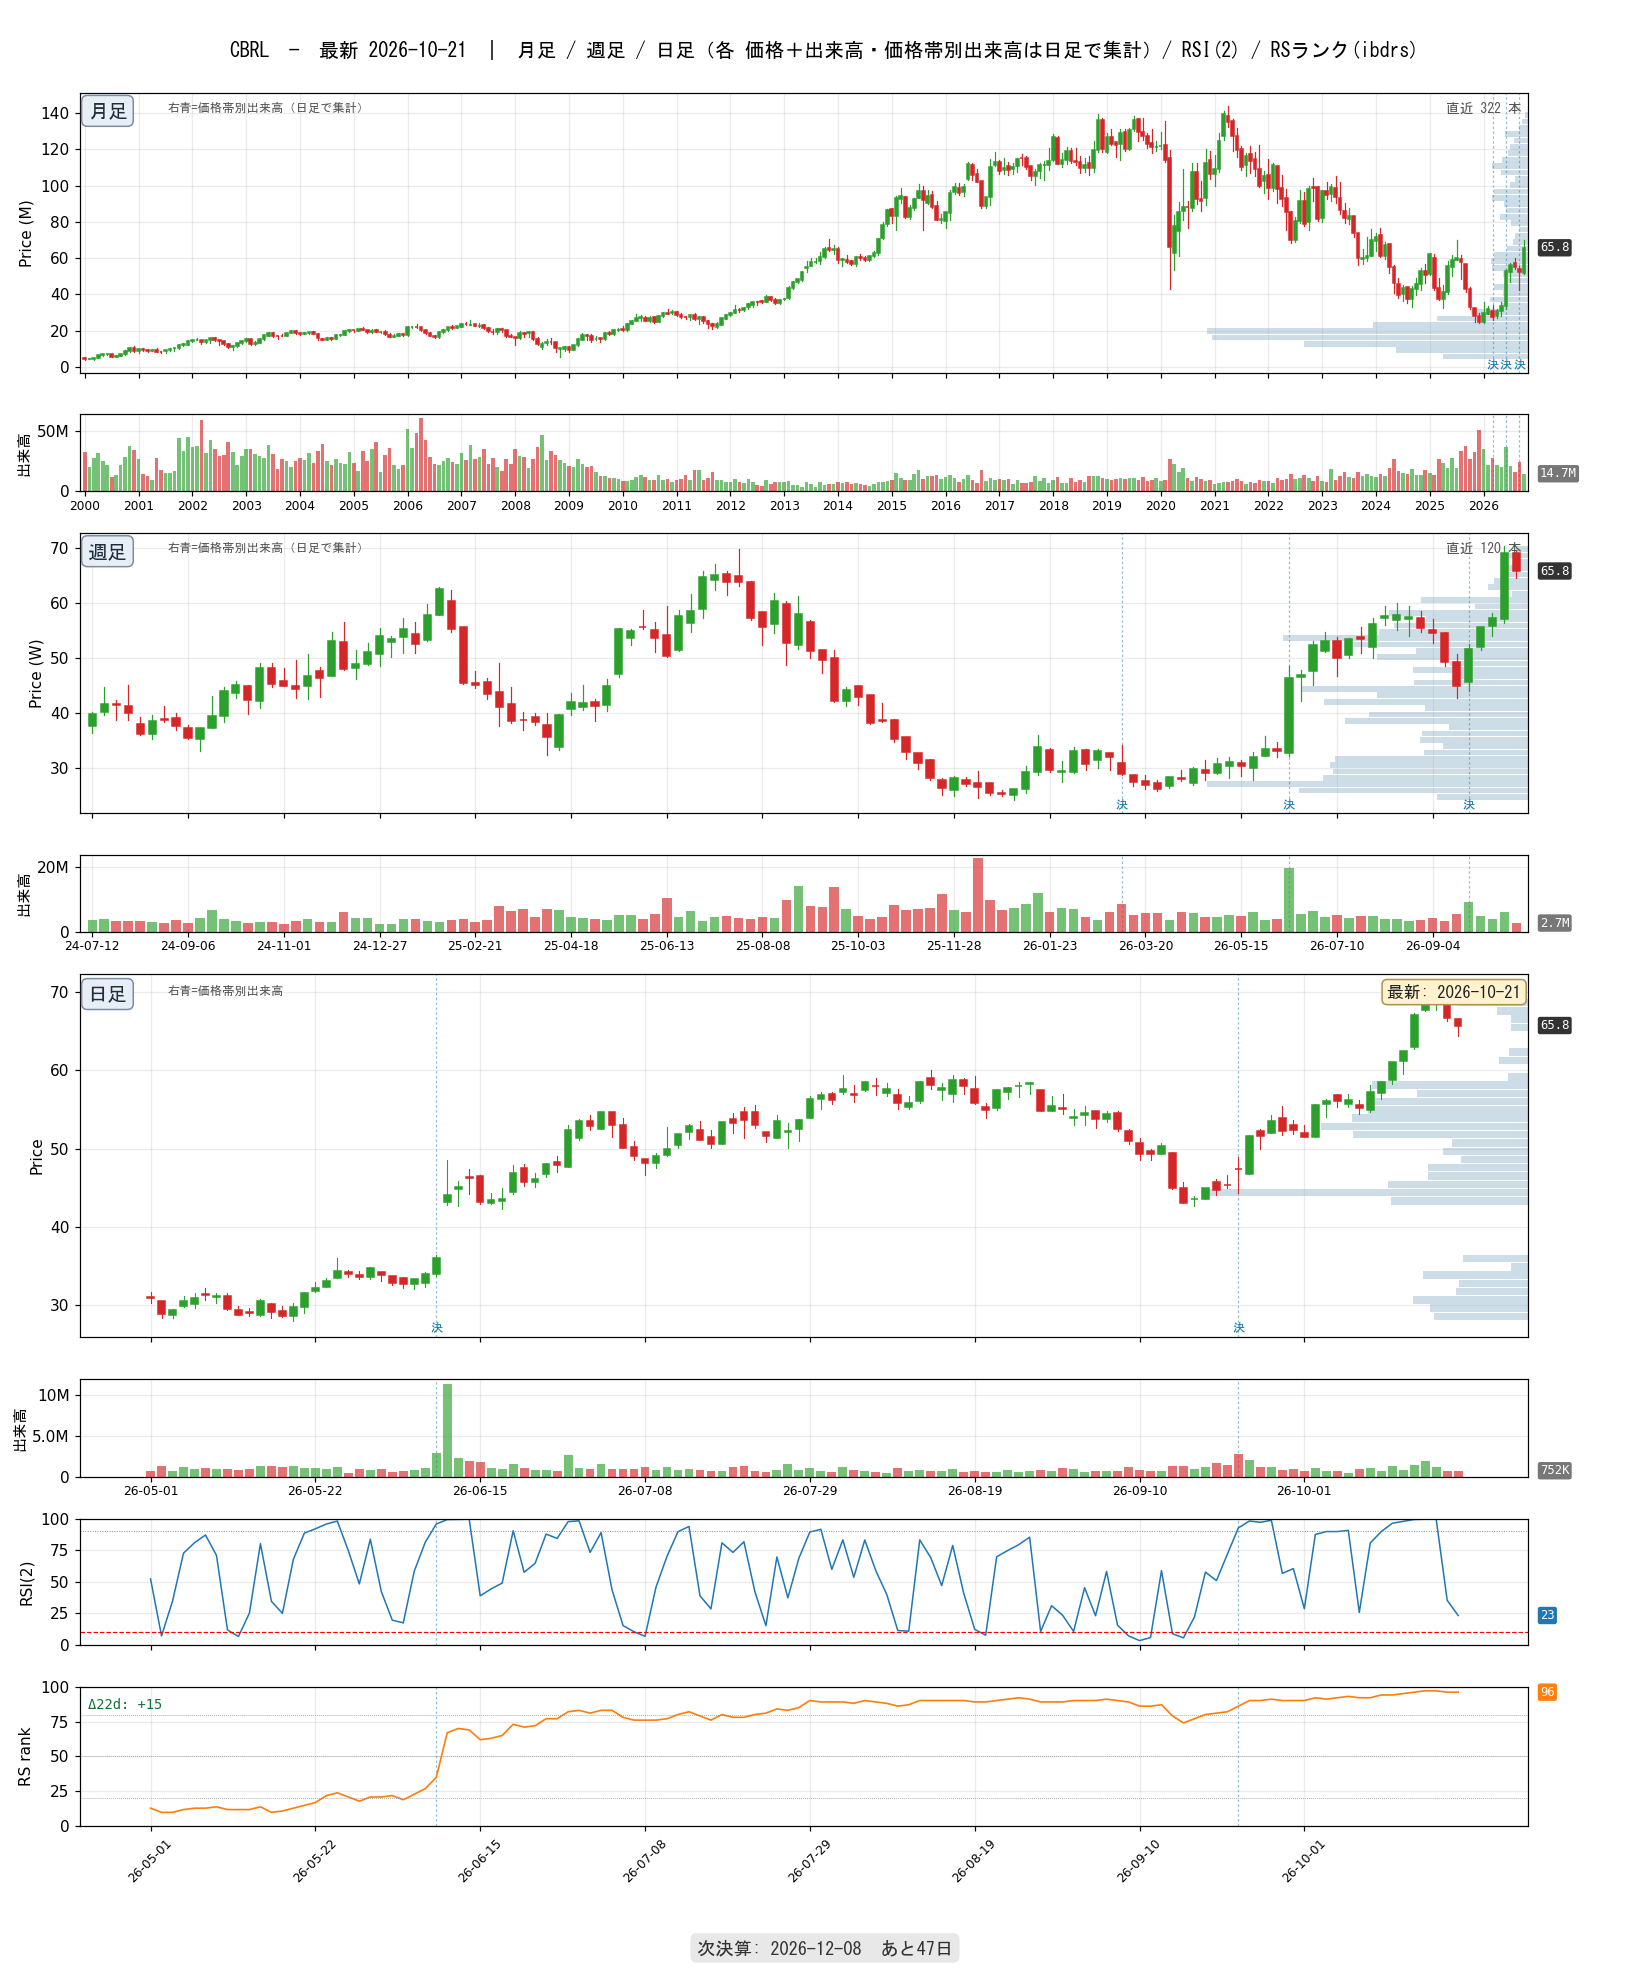Viewport: 1650px width, 1980px height.
Task: Click the orange RS rank badge 96
Action: pos(1547,1692)
